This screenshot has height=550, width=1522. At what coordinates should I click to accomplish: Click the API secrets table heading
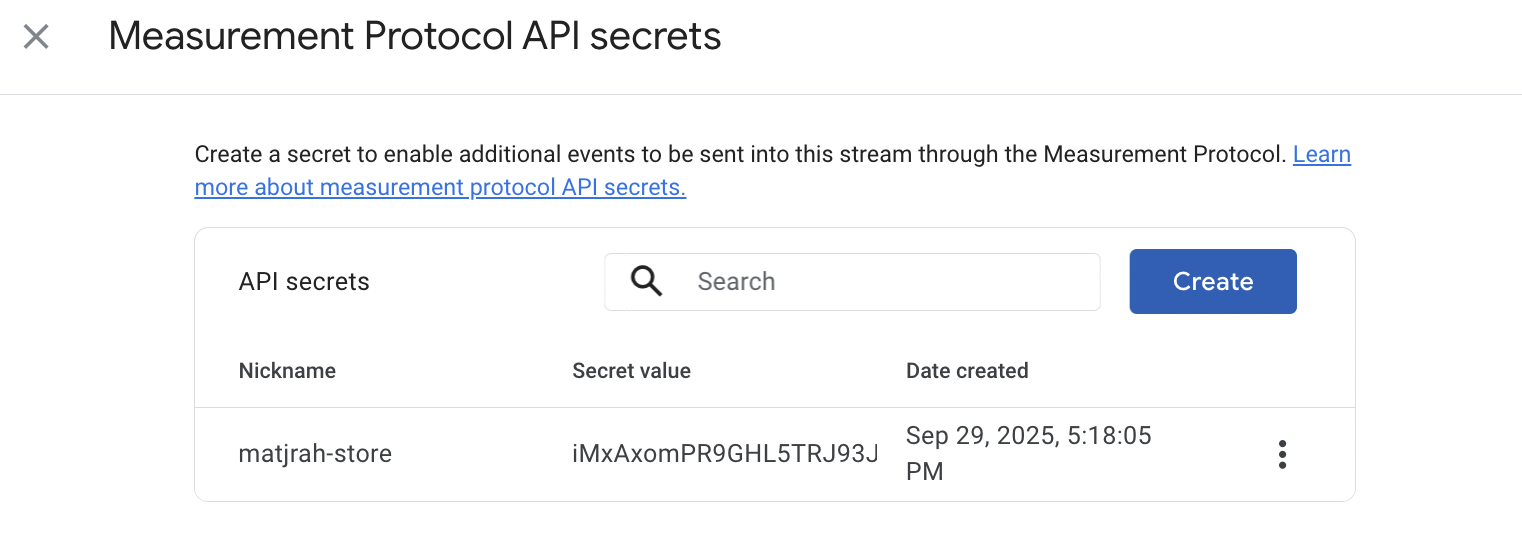(304, 282)
